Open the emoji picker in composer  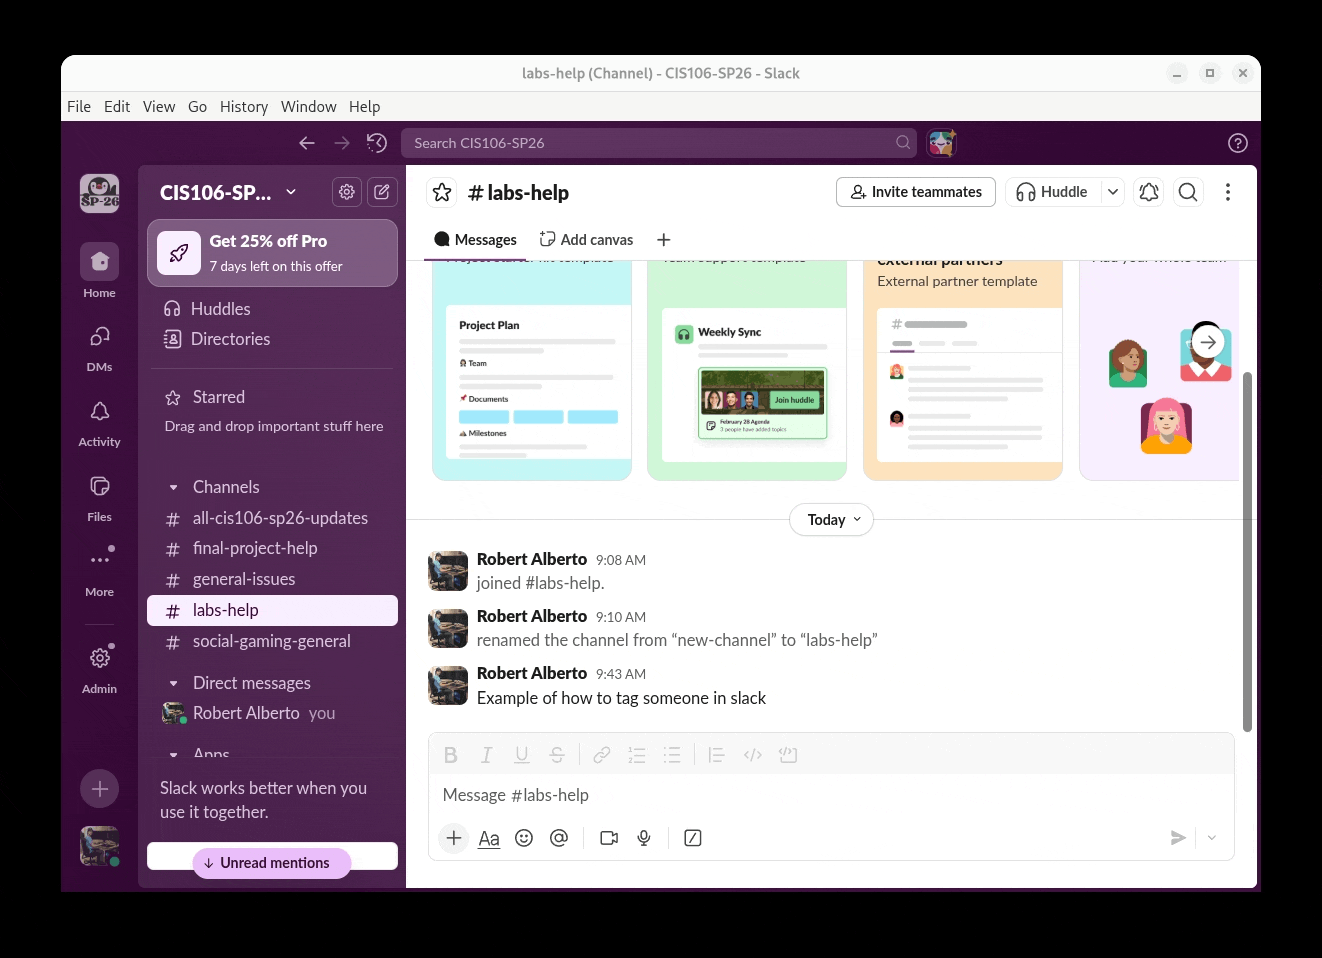(x=524, y=838)
